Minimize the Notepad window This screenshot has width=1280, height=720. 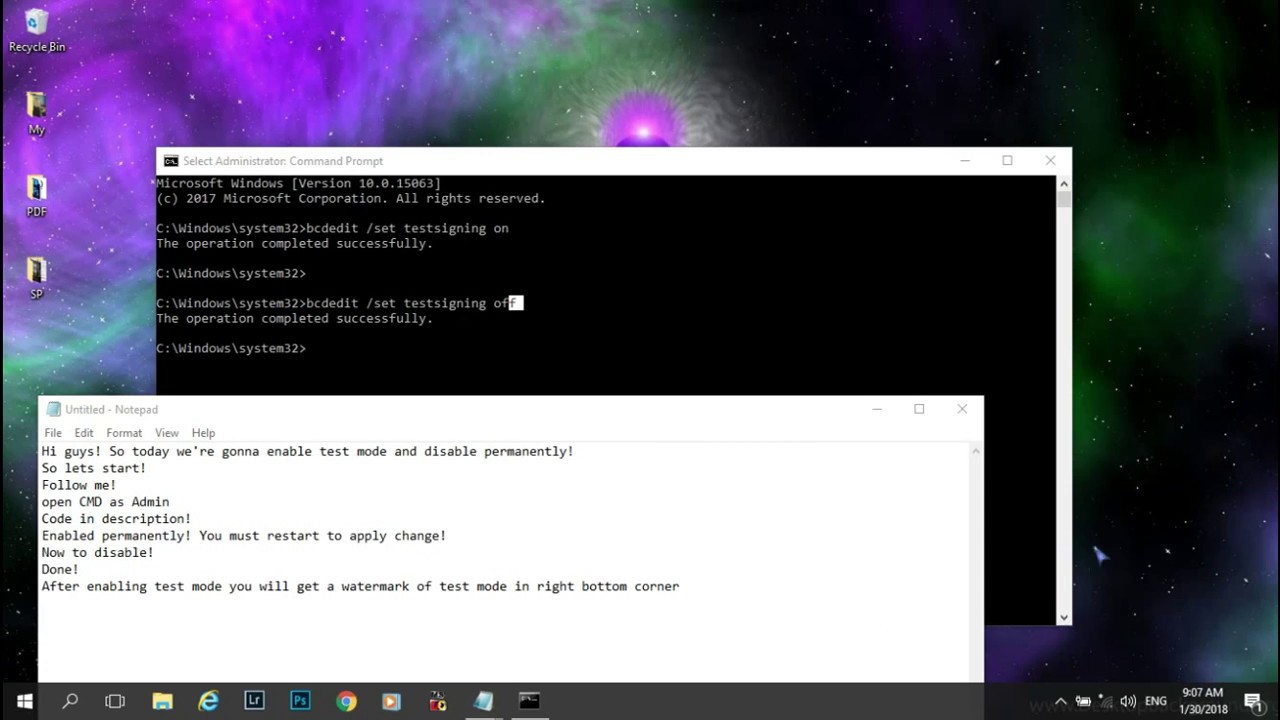point(876,409)
